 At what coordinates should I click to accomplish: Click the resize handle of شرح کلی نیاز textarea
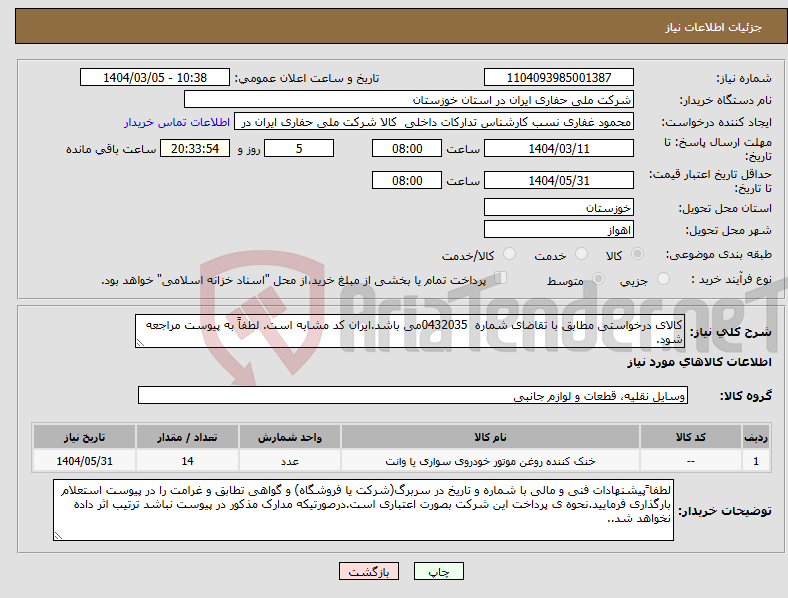click(x=140, y=343)
